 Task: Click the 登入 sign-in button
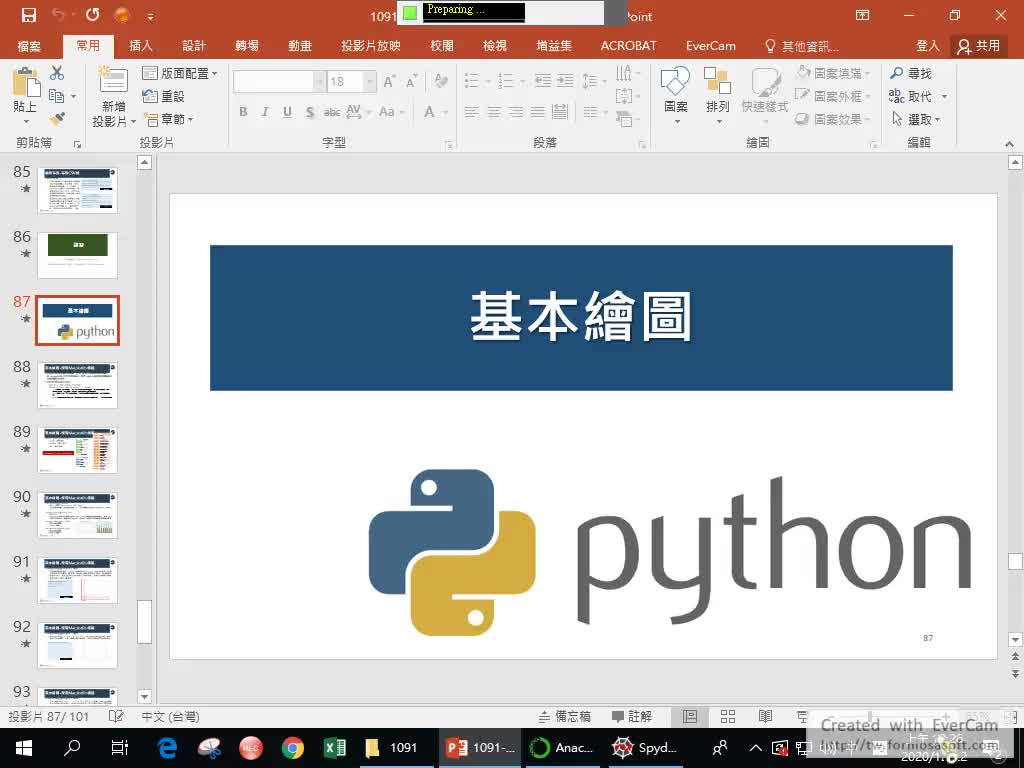(x=927, y=46)
